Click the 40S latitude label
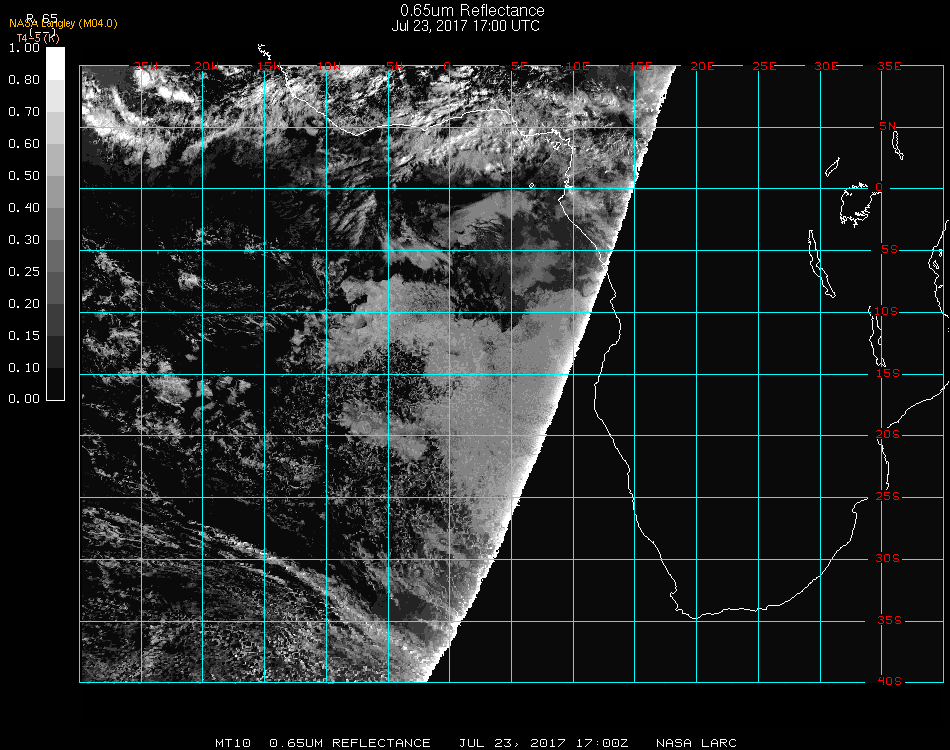Image resolution: width=950 pixels, height=750 pixels. (x=889, y=682)
